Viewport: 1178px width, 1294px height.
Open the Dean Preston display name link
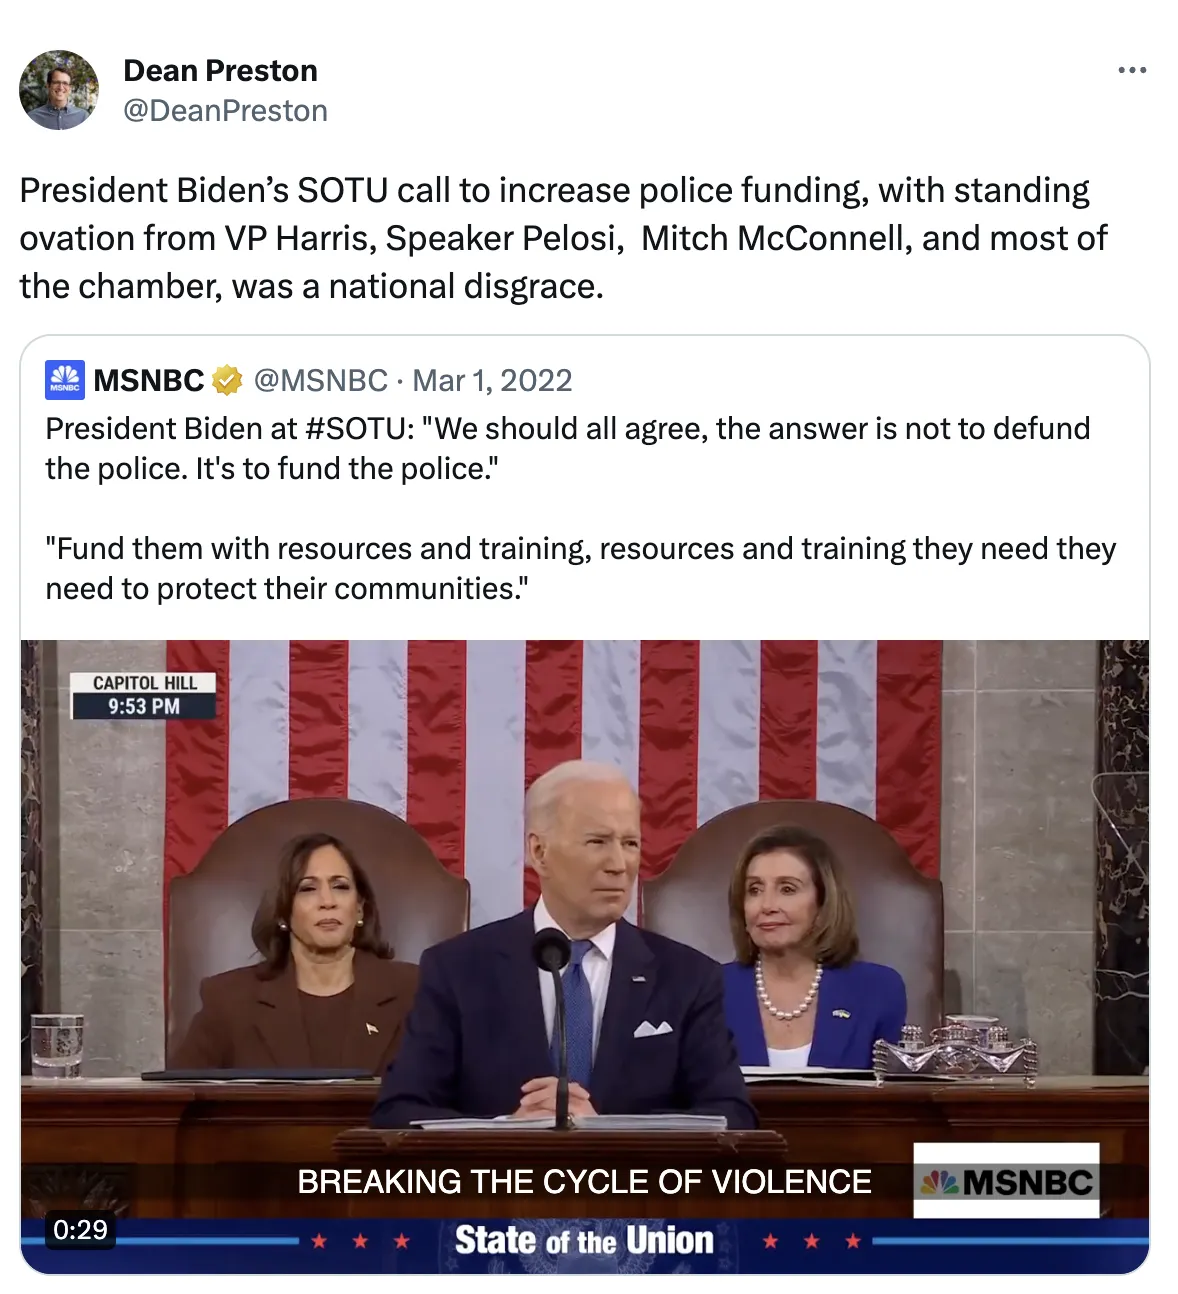coord(220,71)
